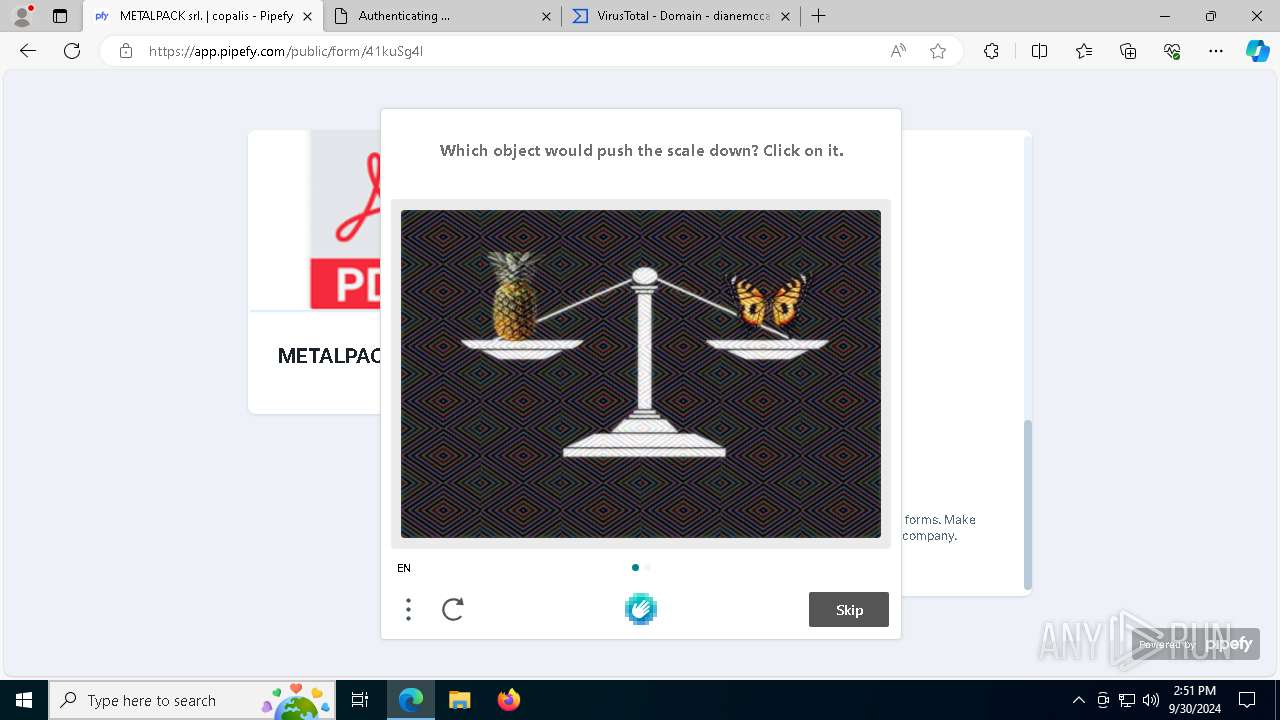This screenshot has width=1280, height=720.
Task: View site information lock icon
Action: tap(126, 51)
